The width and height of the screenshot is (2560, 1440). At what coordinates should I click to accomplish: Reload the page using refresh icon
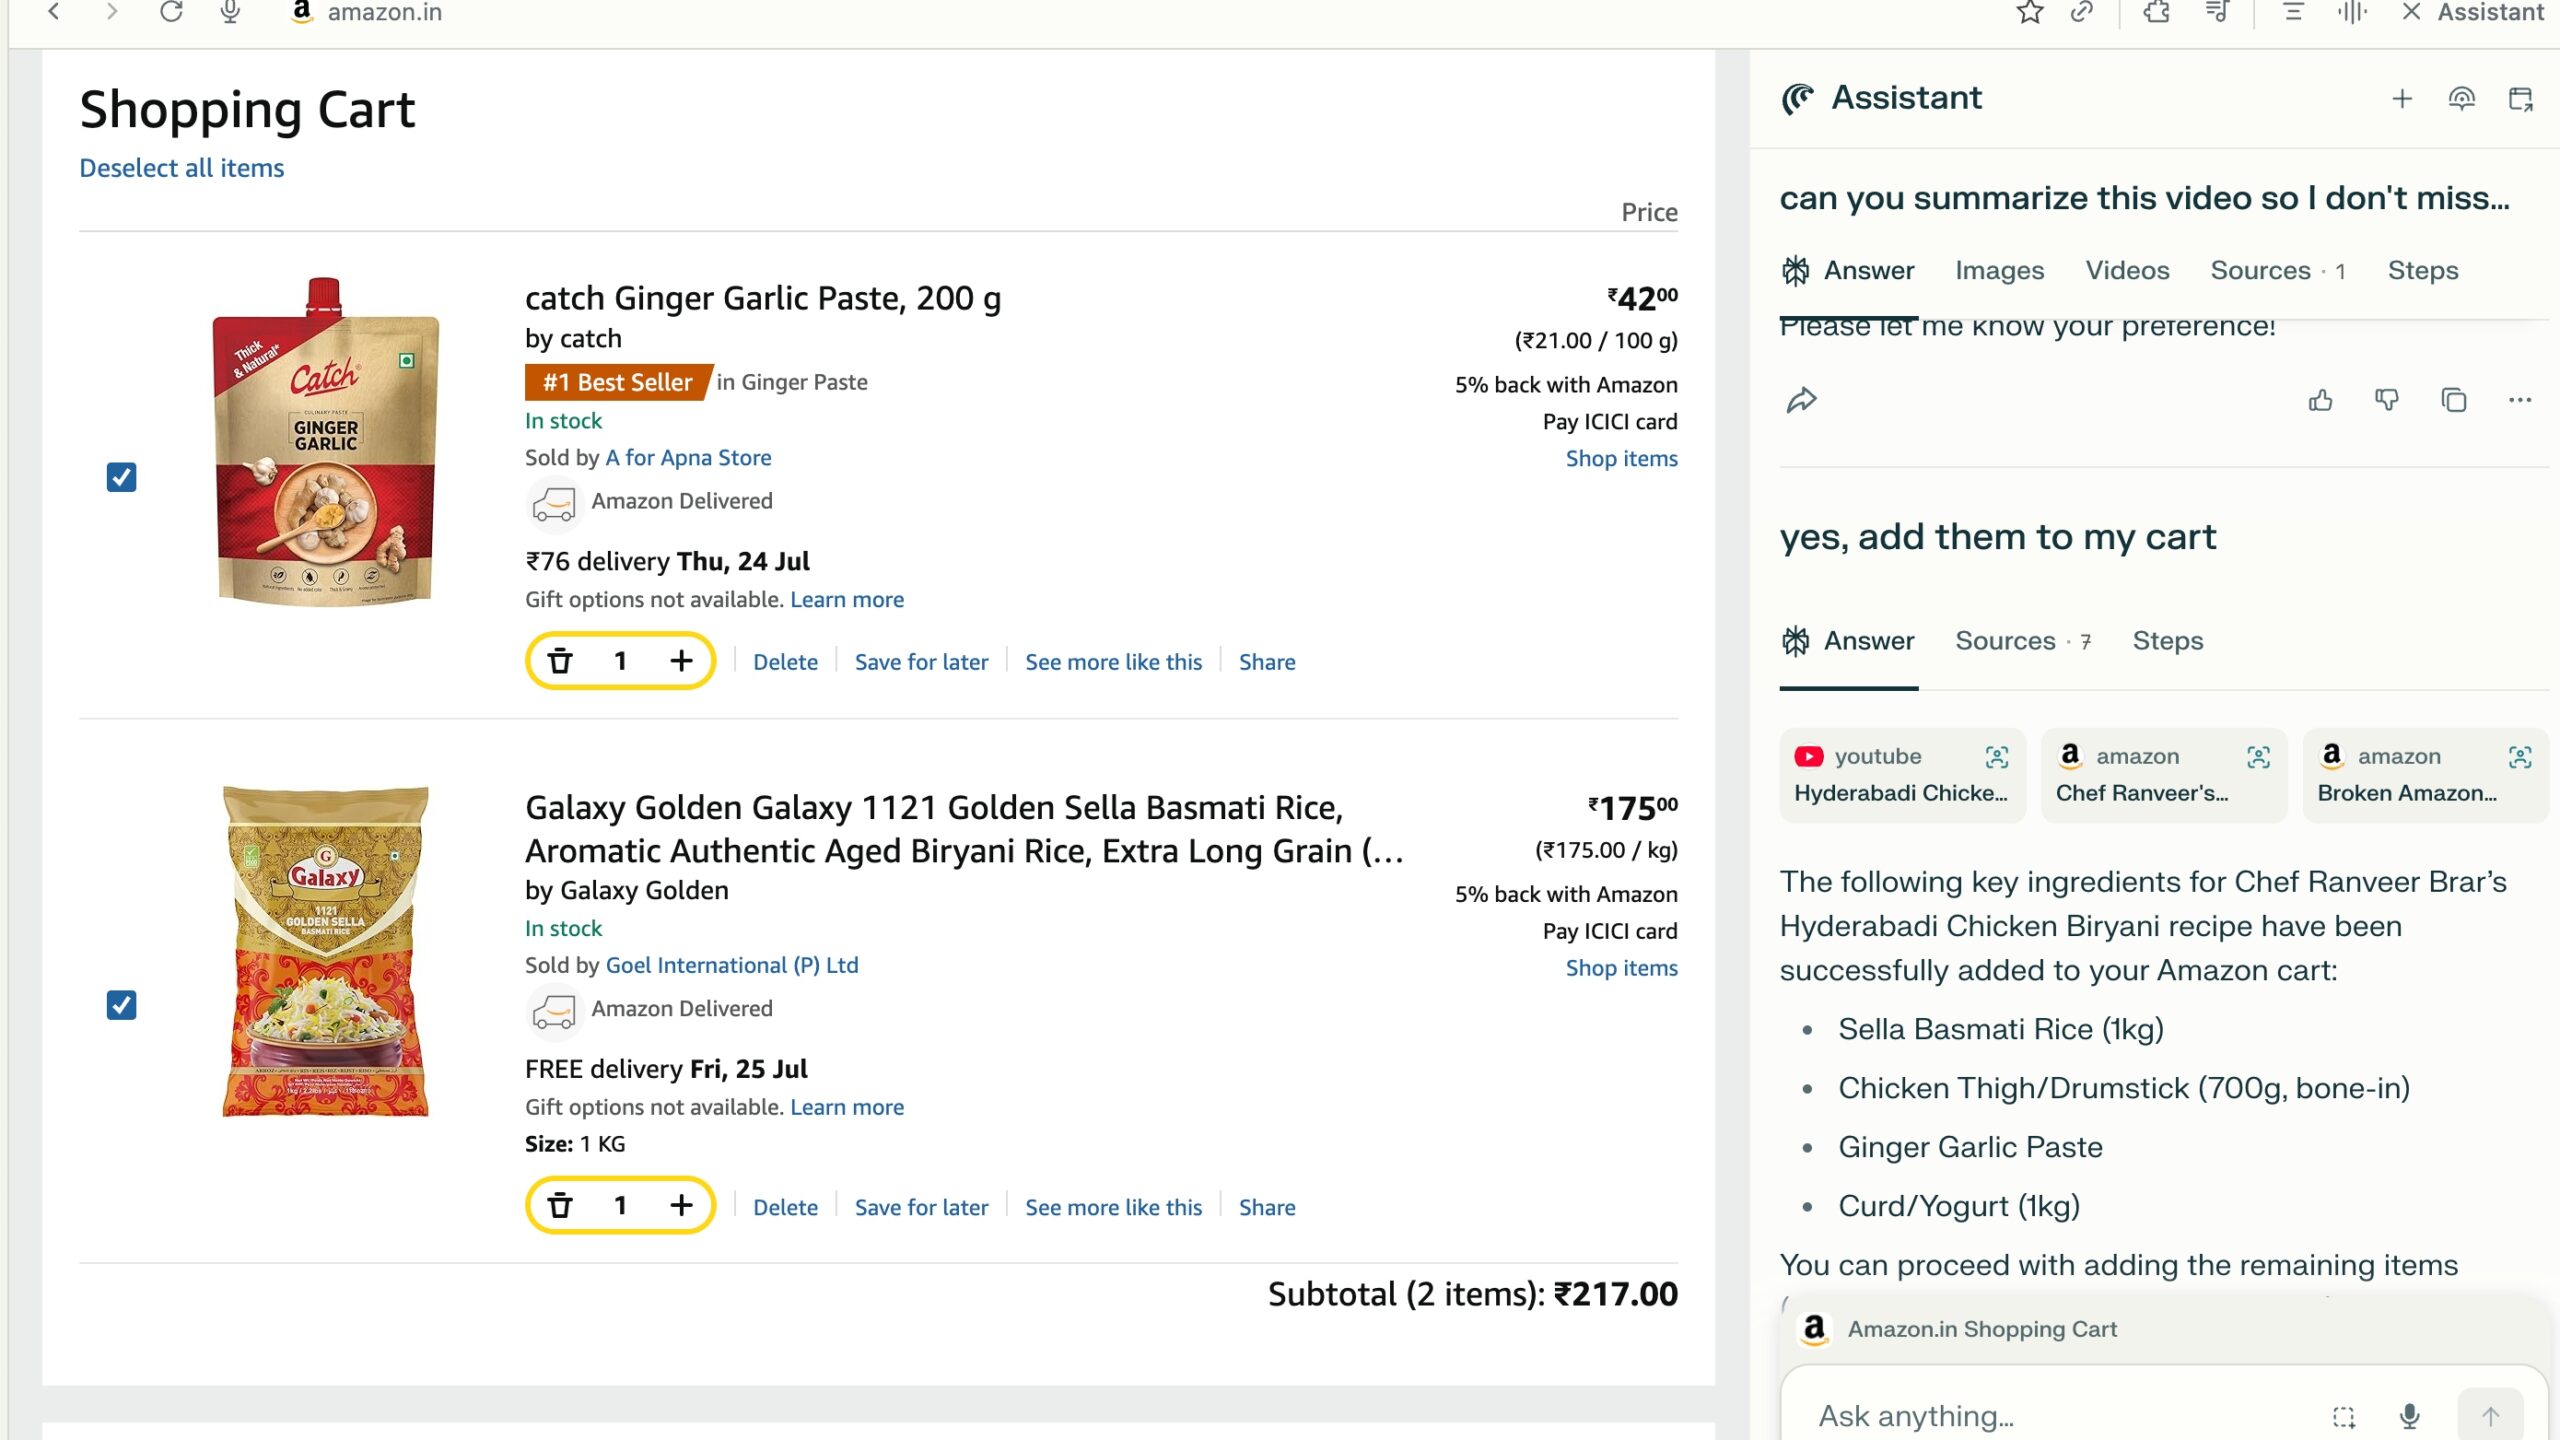point(171,13)
